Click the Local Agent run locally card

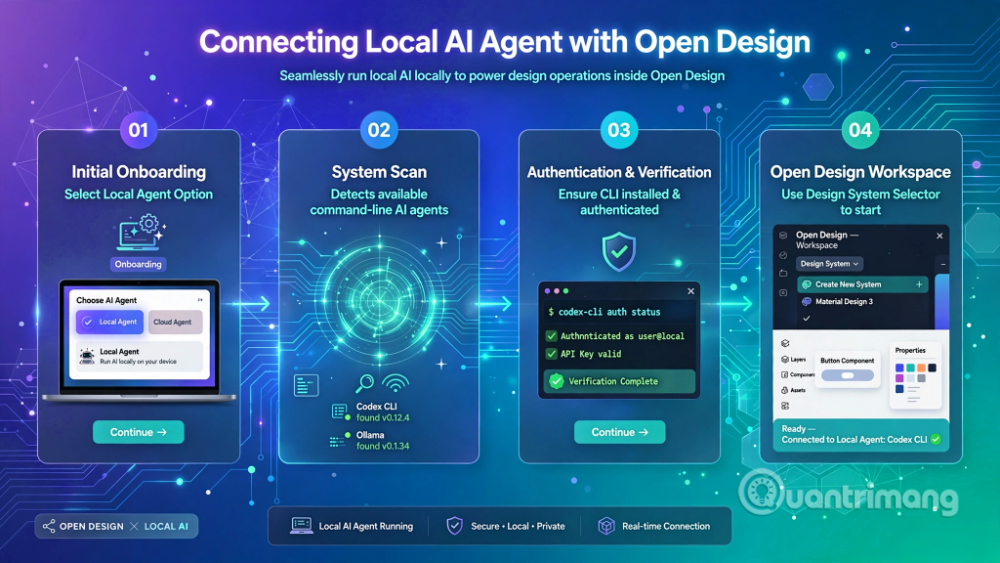click(139, 356)
